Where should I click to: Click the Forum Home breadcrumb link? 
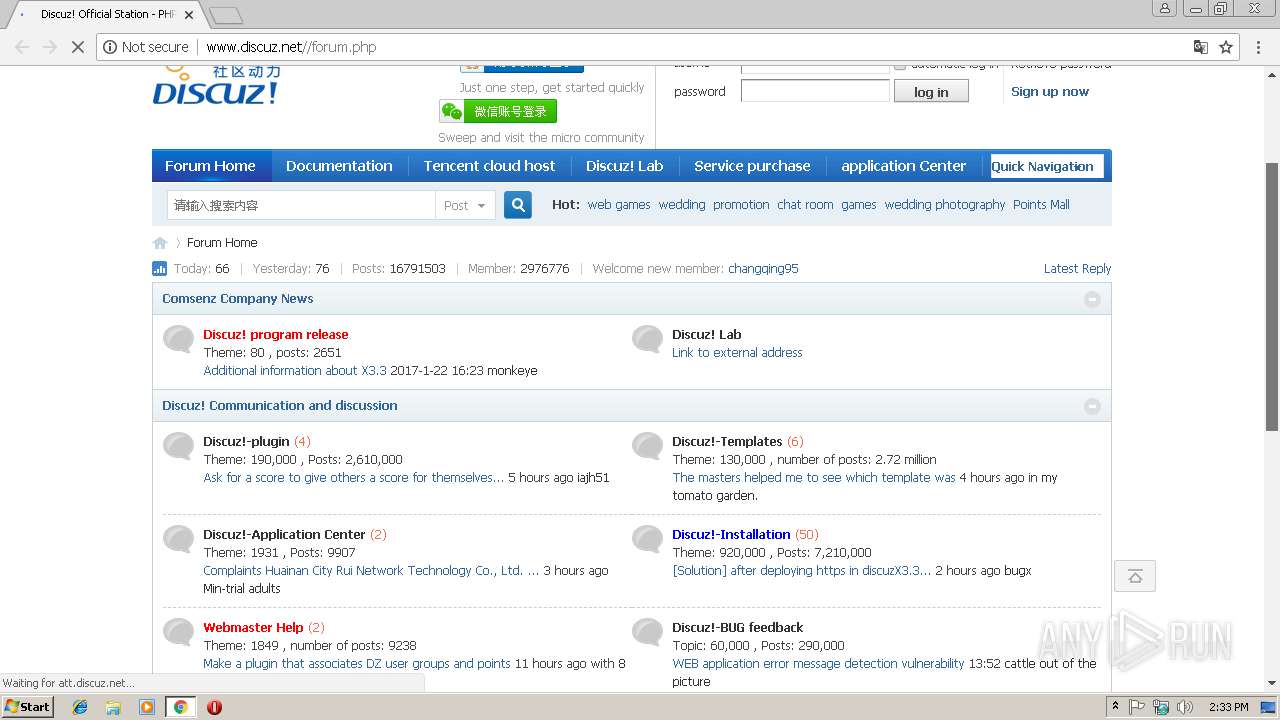click(222, 242)
